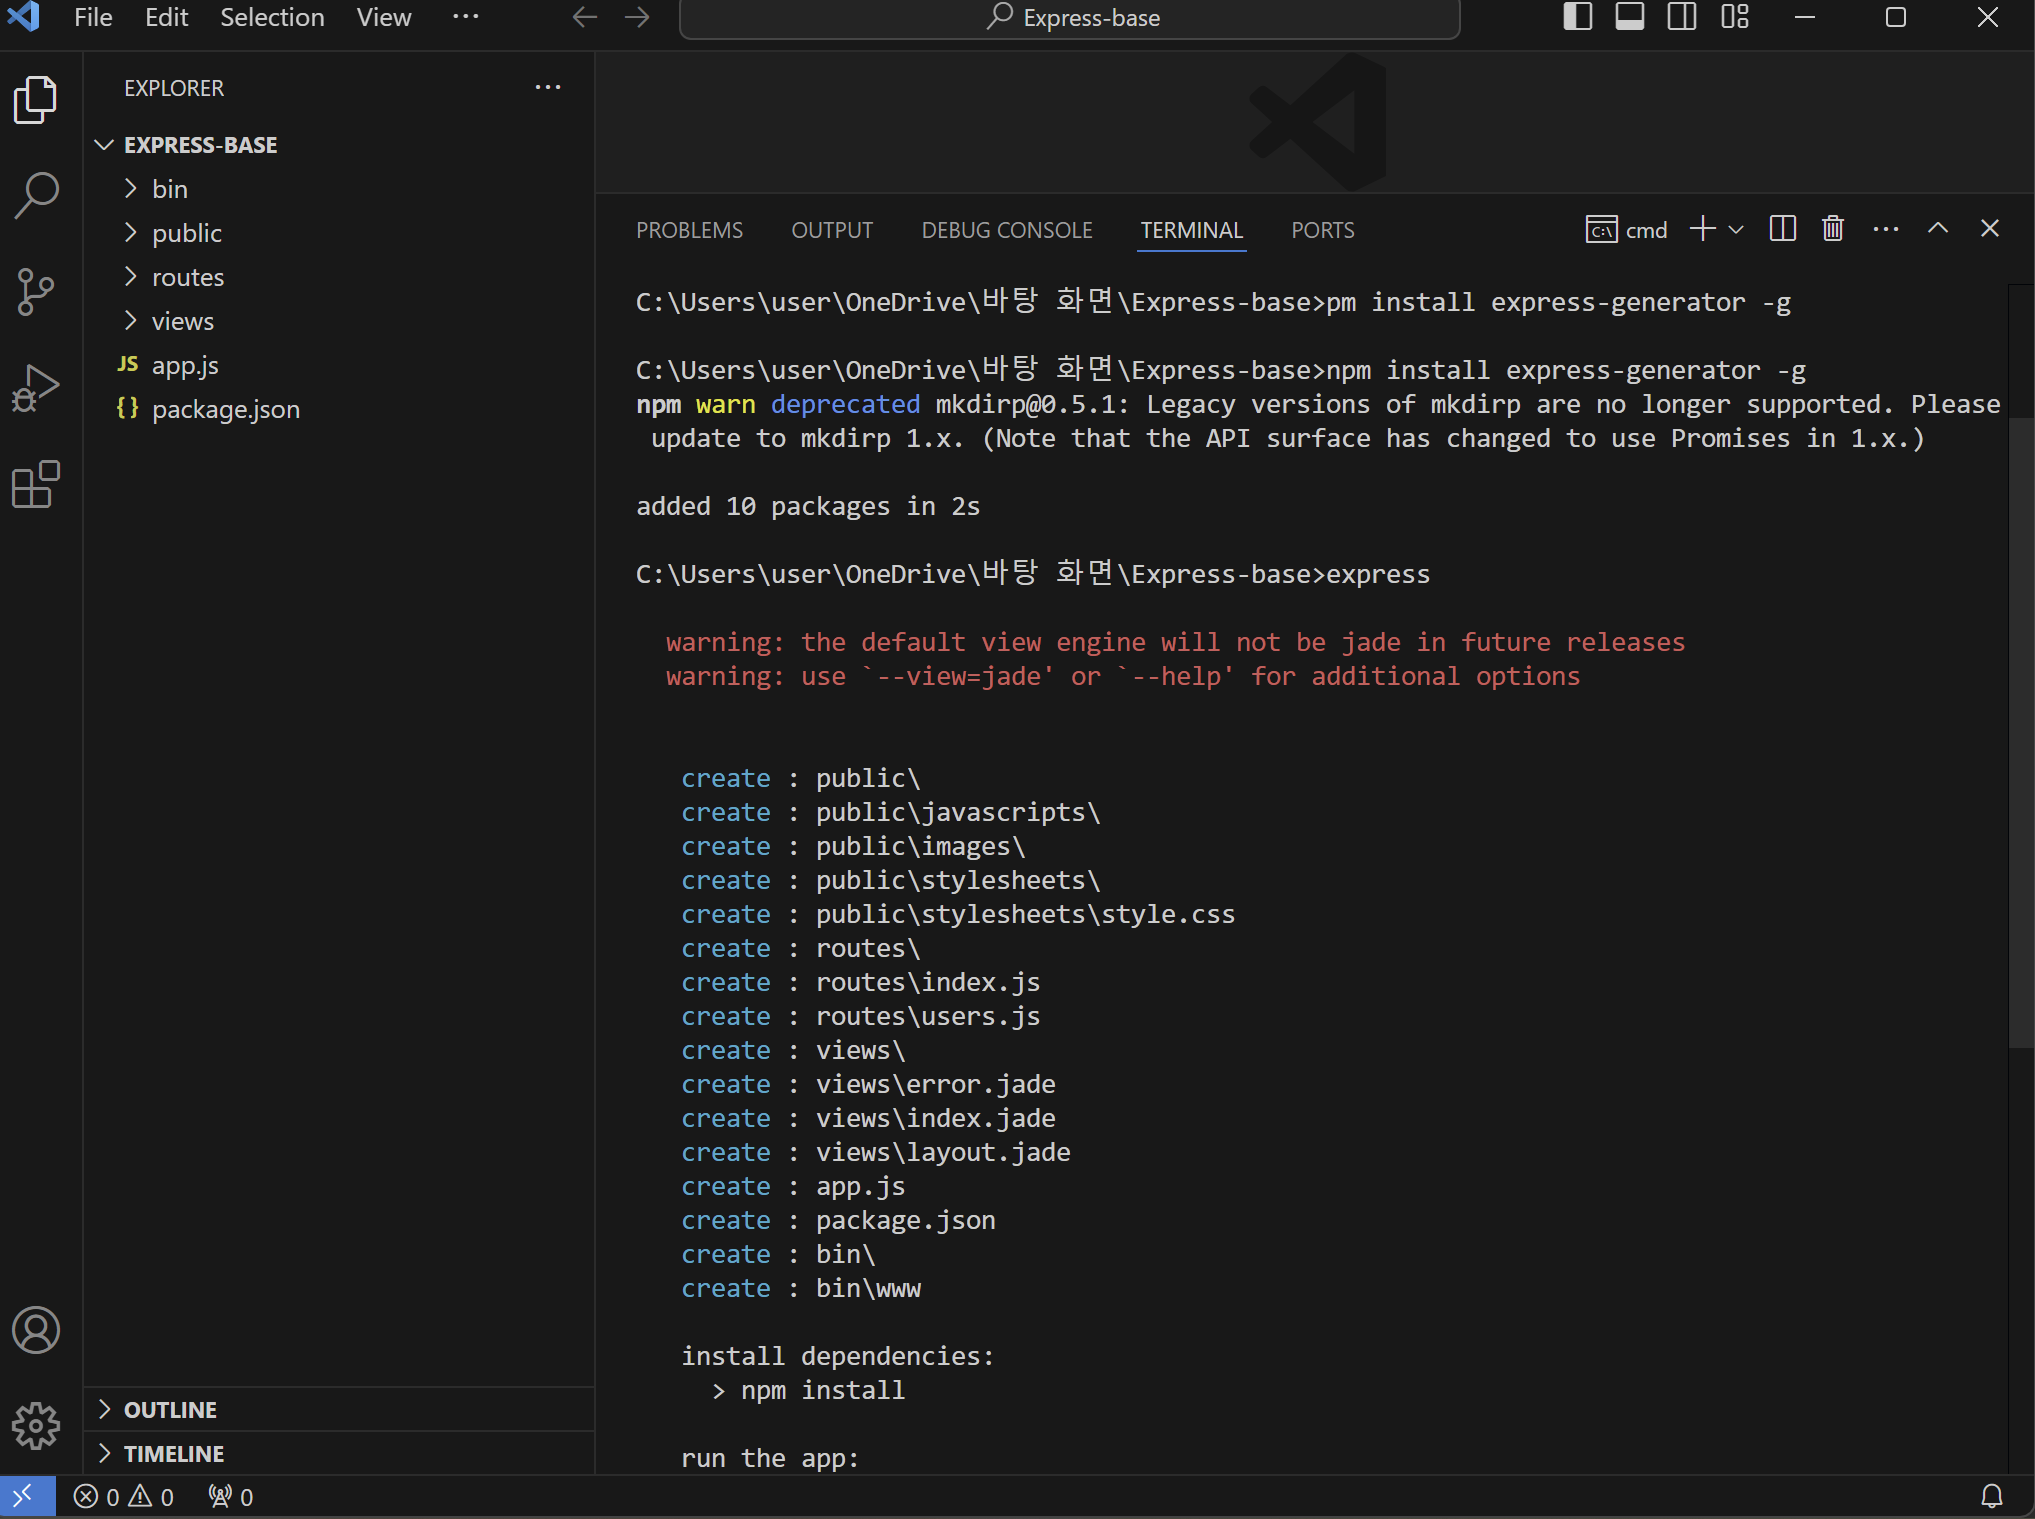
Task: Expand the routes folder
Action: (x=187, y=277)
